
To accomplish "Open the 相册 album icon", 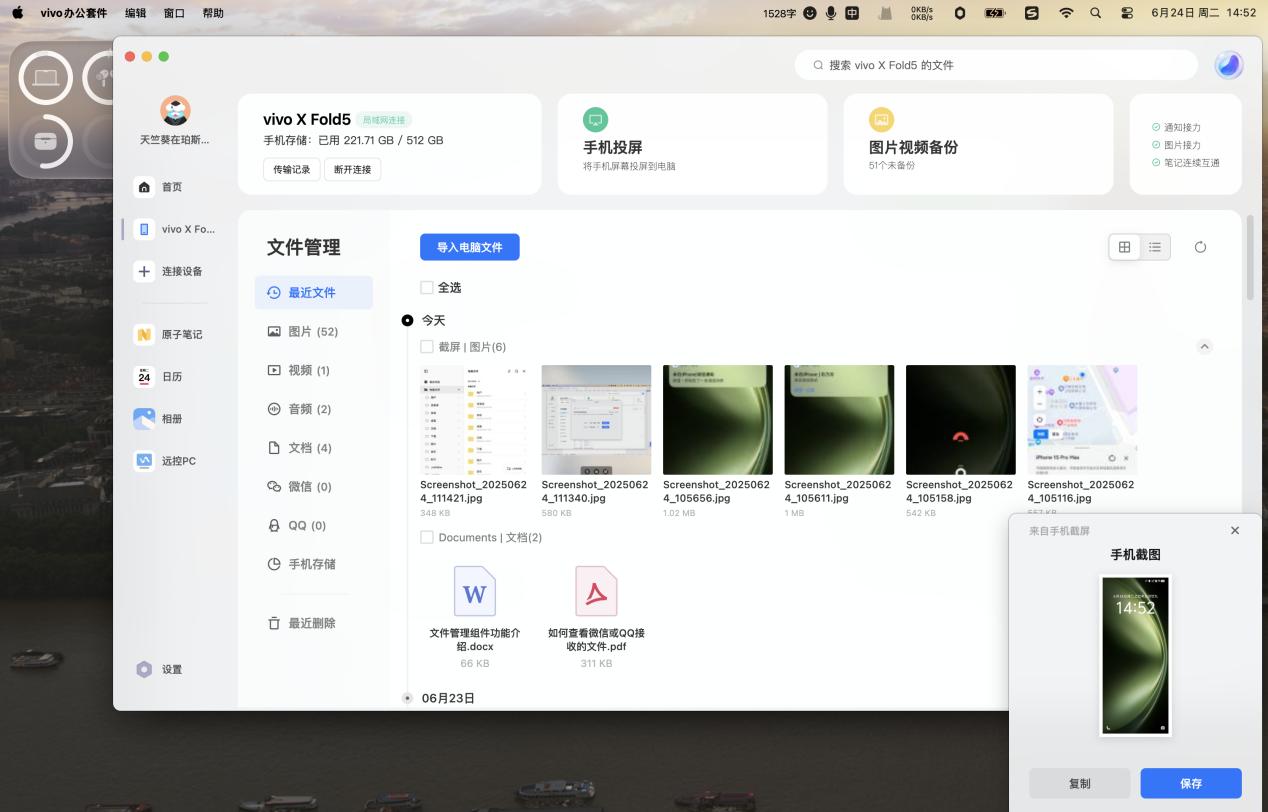I will (144, 419).
